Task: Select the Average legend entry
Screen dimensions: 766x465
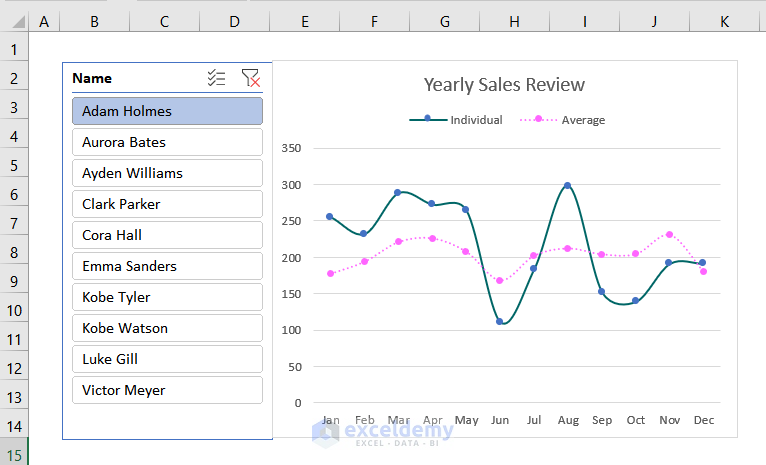Action: 564,120
